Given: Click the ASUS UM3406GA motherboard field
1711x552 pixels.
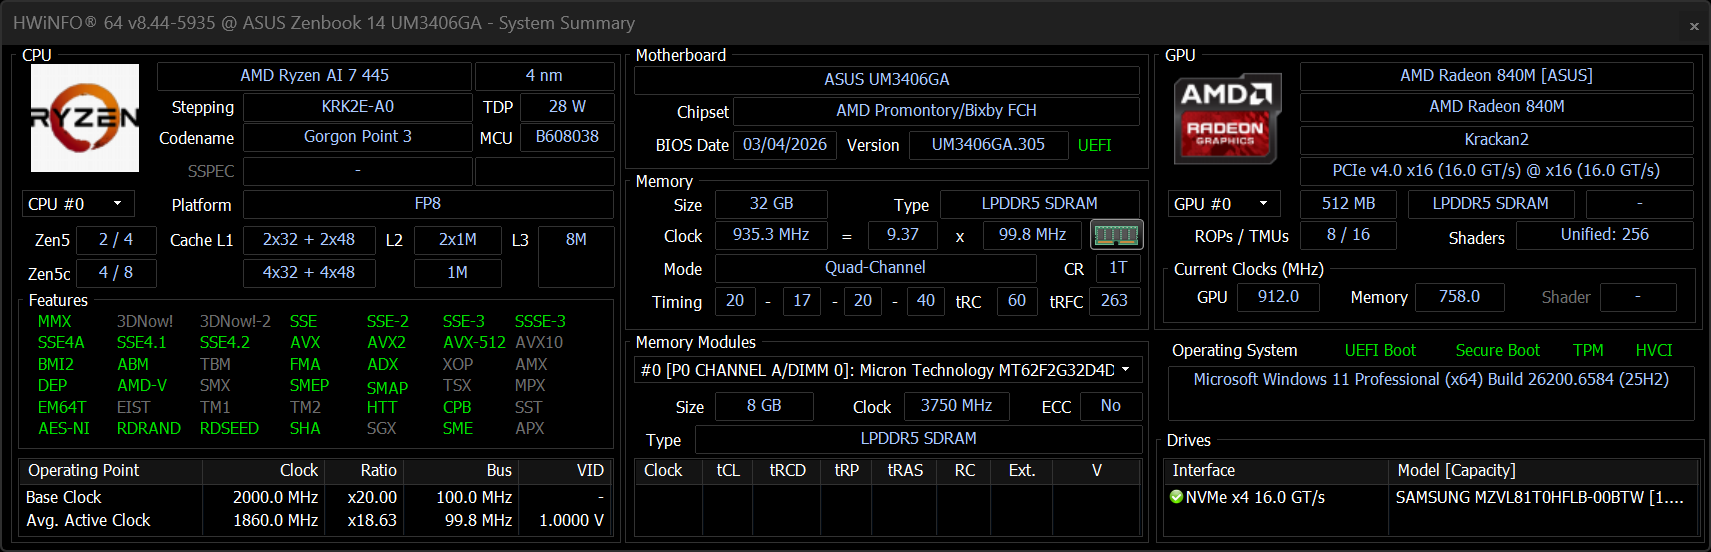Looking at the screenshot, I should (887, 80).
